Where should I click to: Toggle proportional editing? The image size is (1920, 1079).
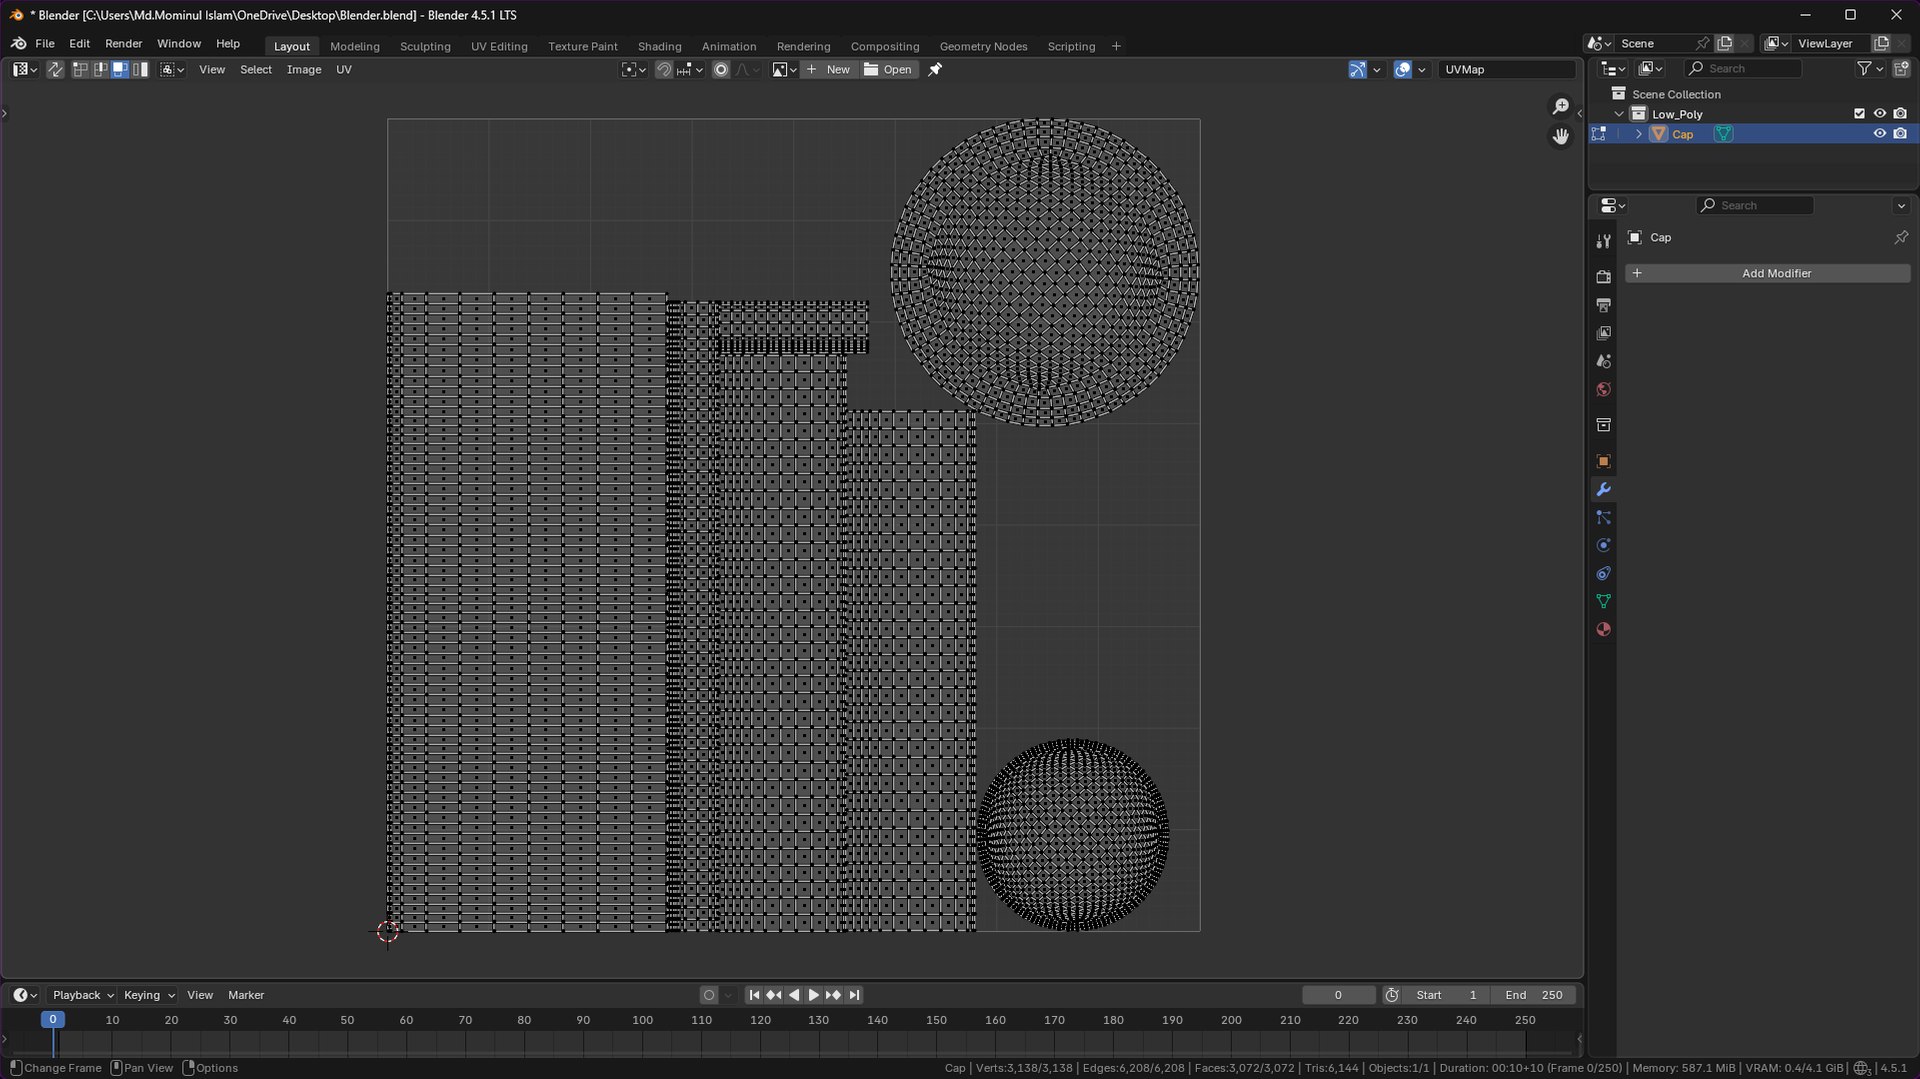click(x=720, y=70)
